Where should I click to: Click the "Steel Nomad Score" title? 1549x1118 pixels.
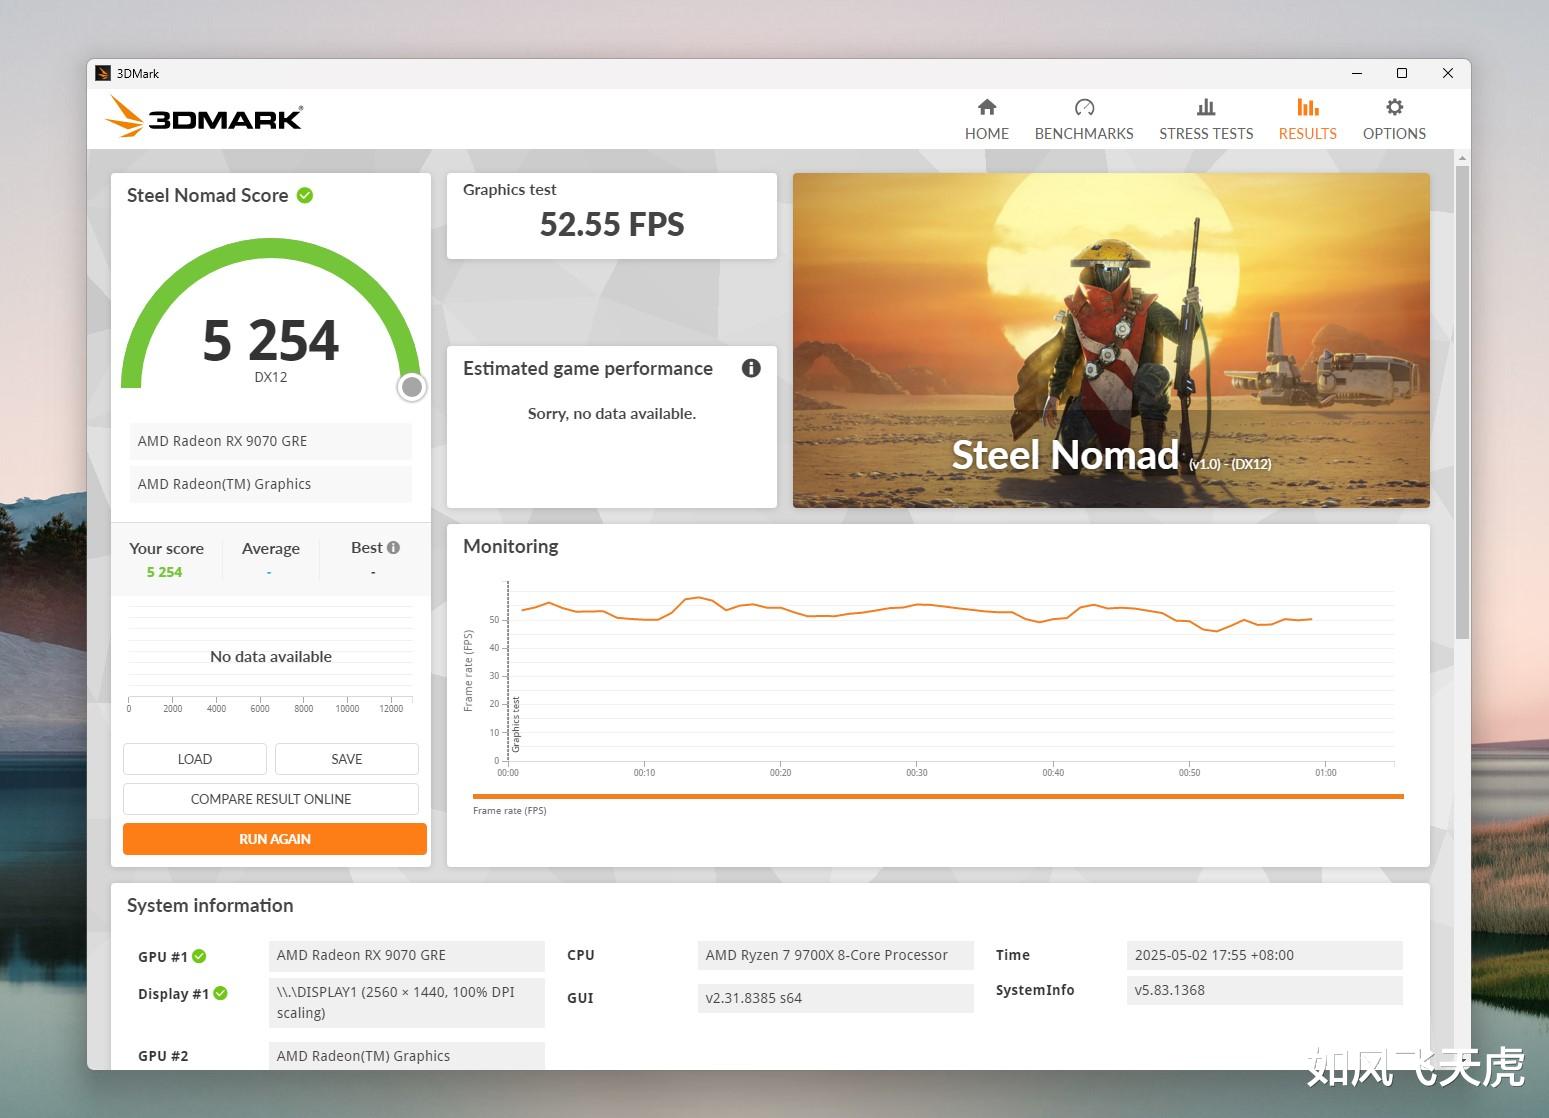point(207,195)
